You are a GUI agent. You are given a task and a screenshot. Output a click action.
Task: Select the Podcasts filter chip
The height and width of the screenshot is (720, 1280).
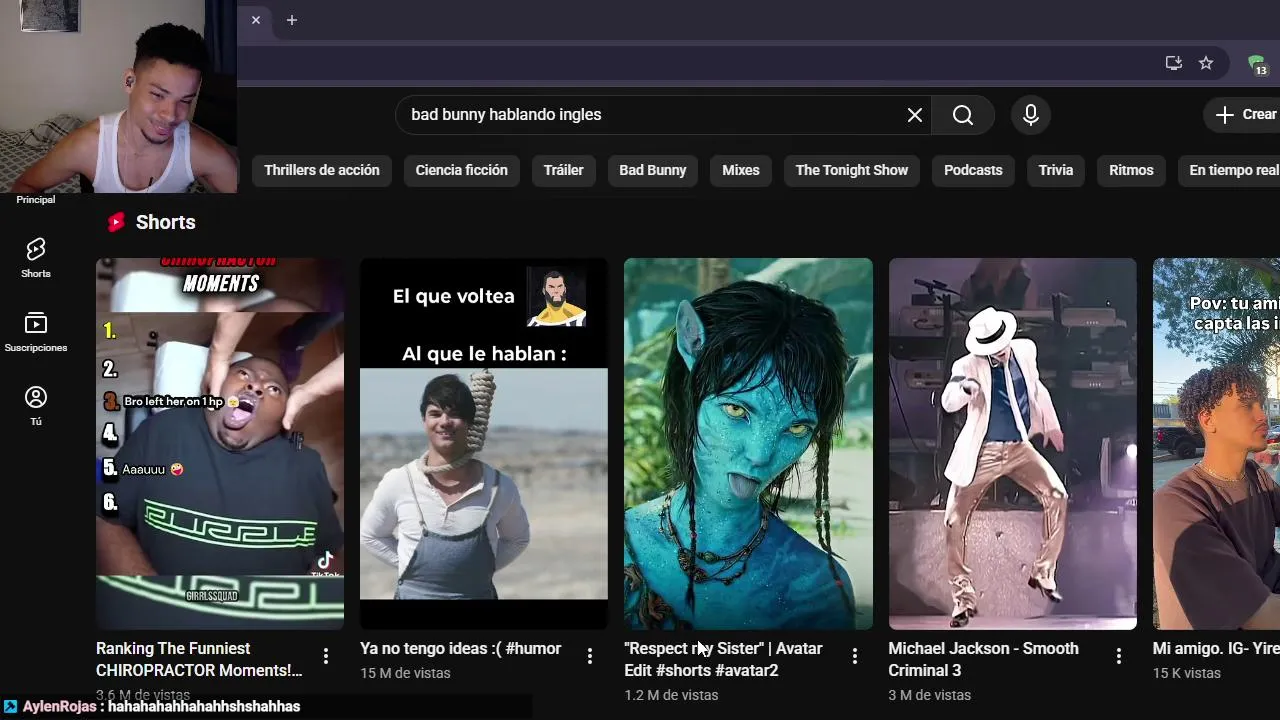click(x=973, y=170)
